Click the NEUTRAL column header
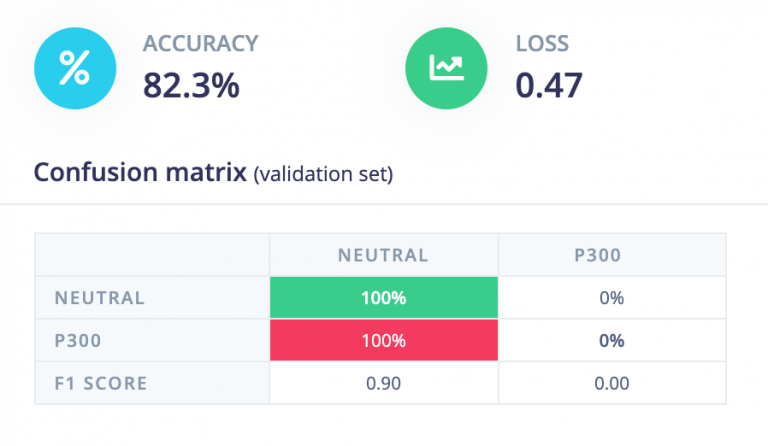This screenshot has width=768, height=446. (383, 255)
